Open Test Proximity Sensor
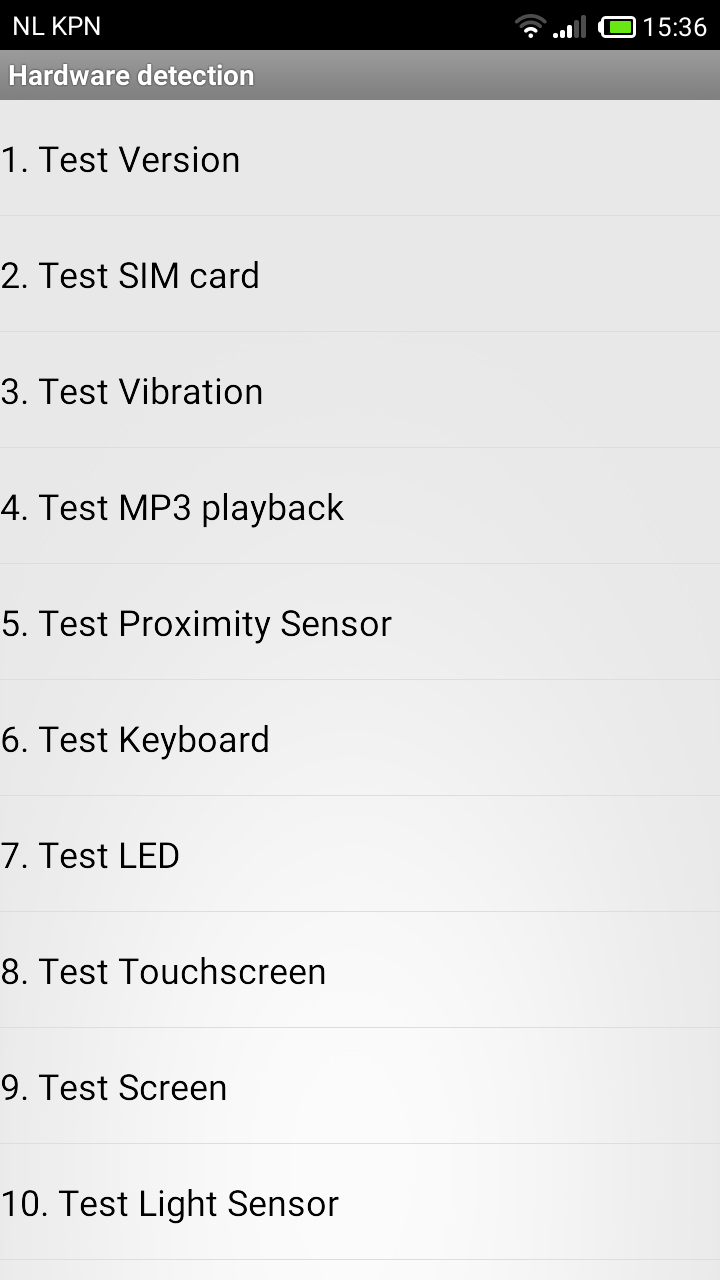The width and height of the screenshot is (720, 1280). pyautogui.click(x=360, y=622)
